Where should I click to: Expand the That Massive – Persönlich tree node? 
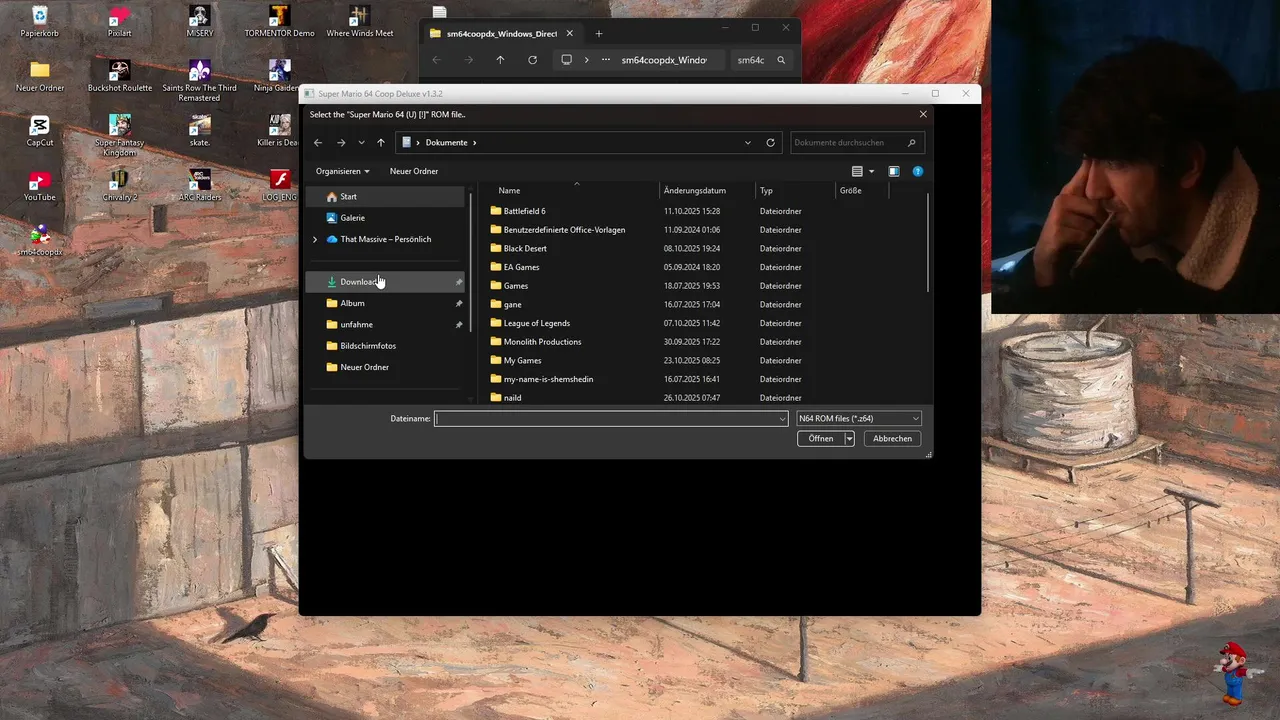[315, 240]
